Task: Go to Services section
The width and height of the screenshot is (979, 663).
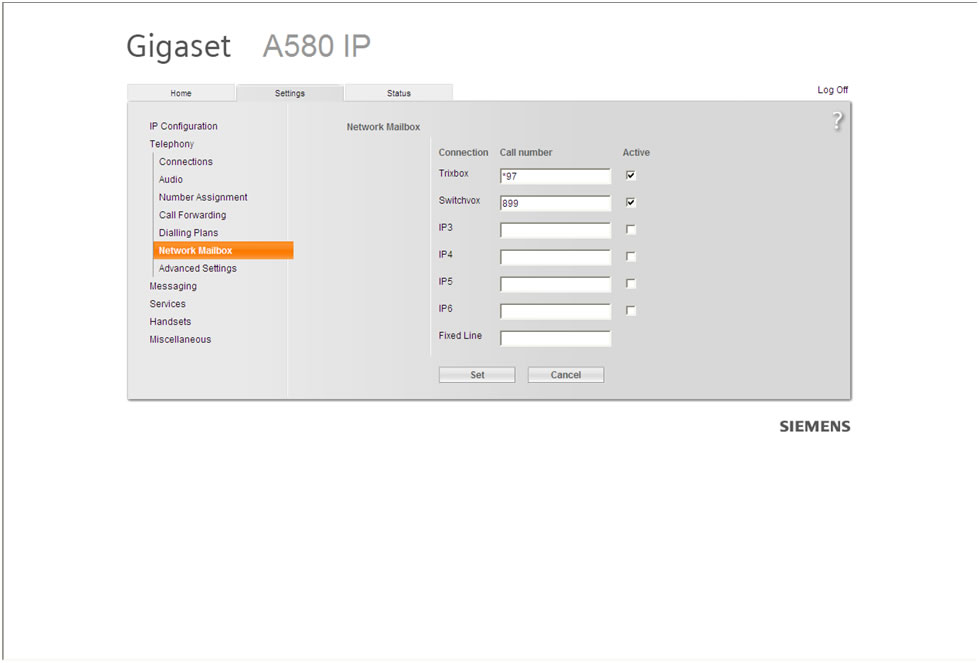Action: pyautogui.click(x=167, y=304)
